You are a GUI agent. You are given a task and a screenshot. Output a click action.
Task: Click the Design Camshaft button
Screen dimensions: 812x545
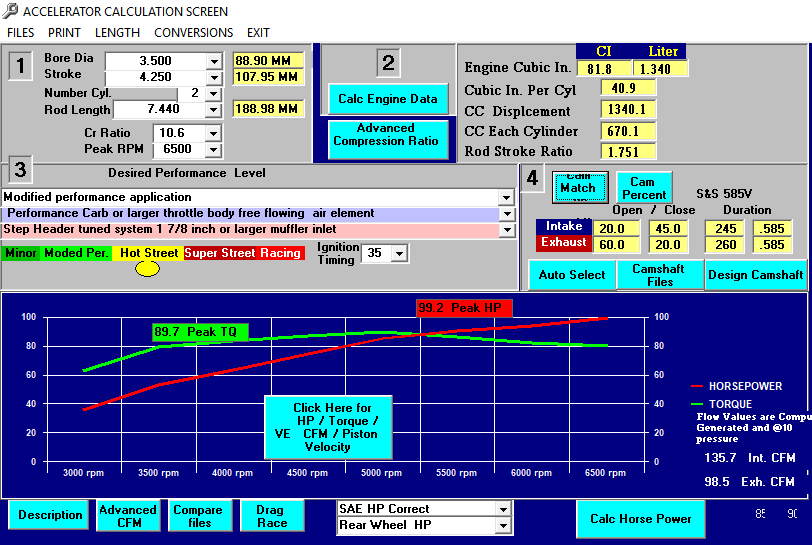755,275
